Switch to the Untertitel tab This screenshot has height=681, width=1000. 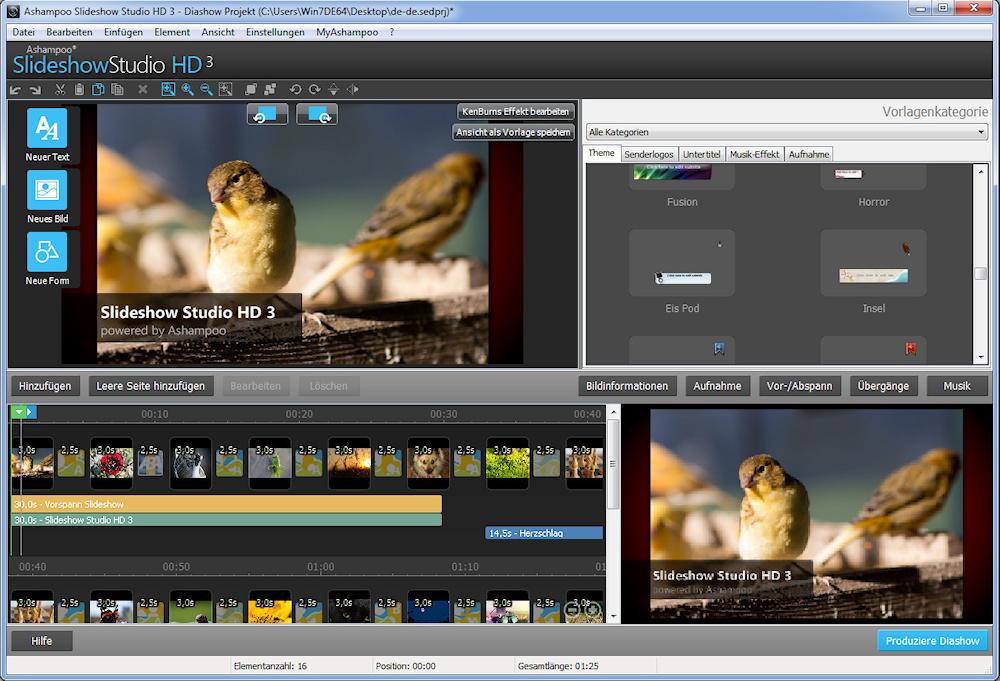pos(704,154)
